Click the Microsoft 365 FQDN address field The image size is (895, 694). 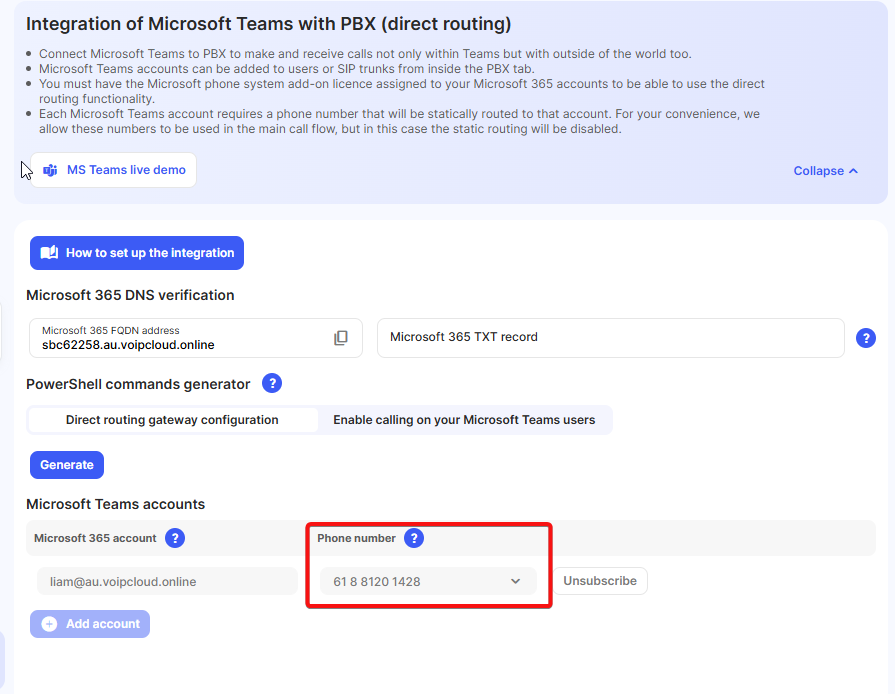point(180,338)
